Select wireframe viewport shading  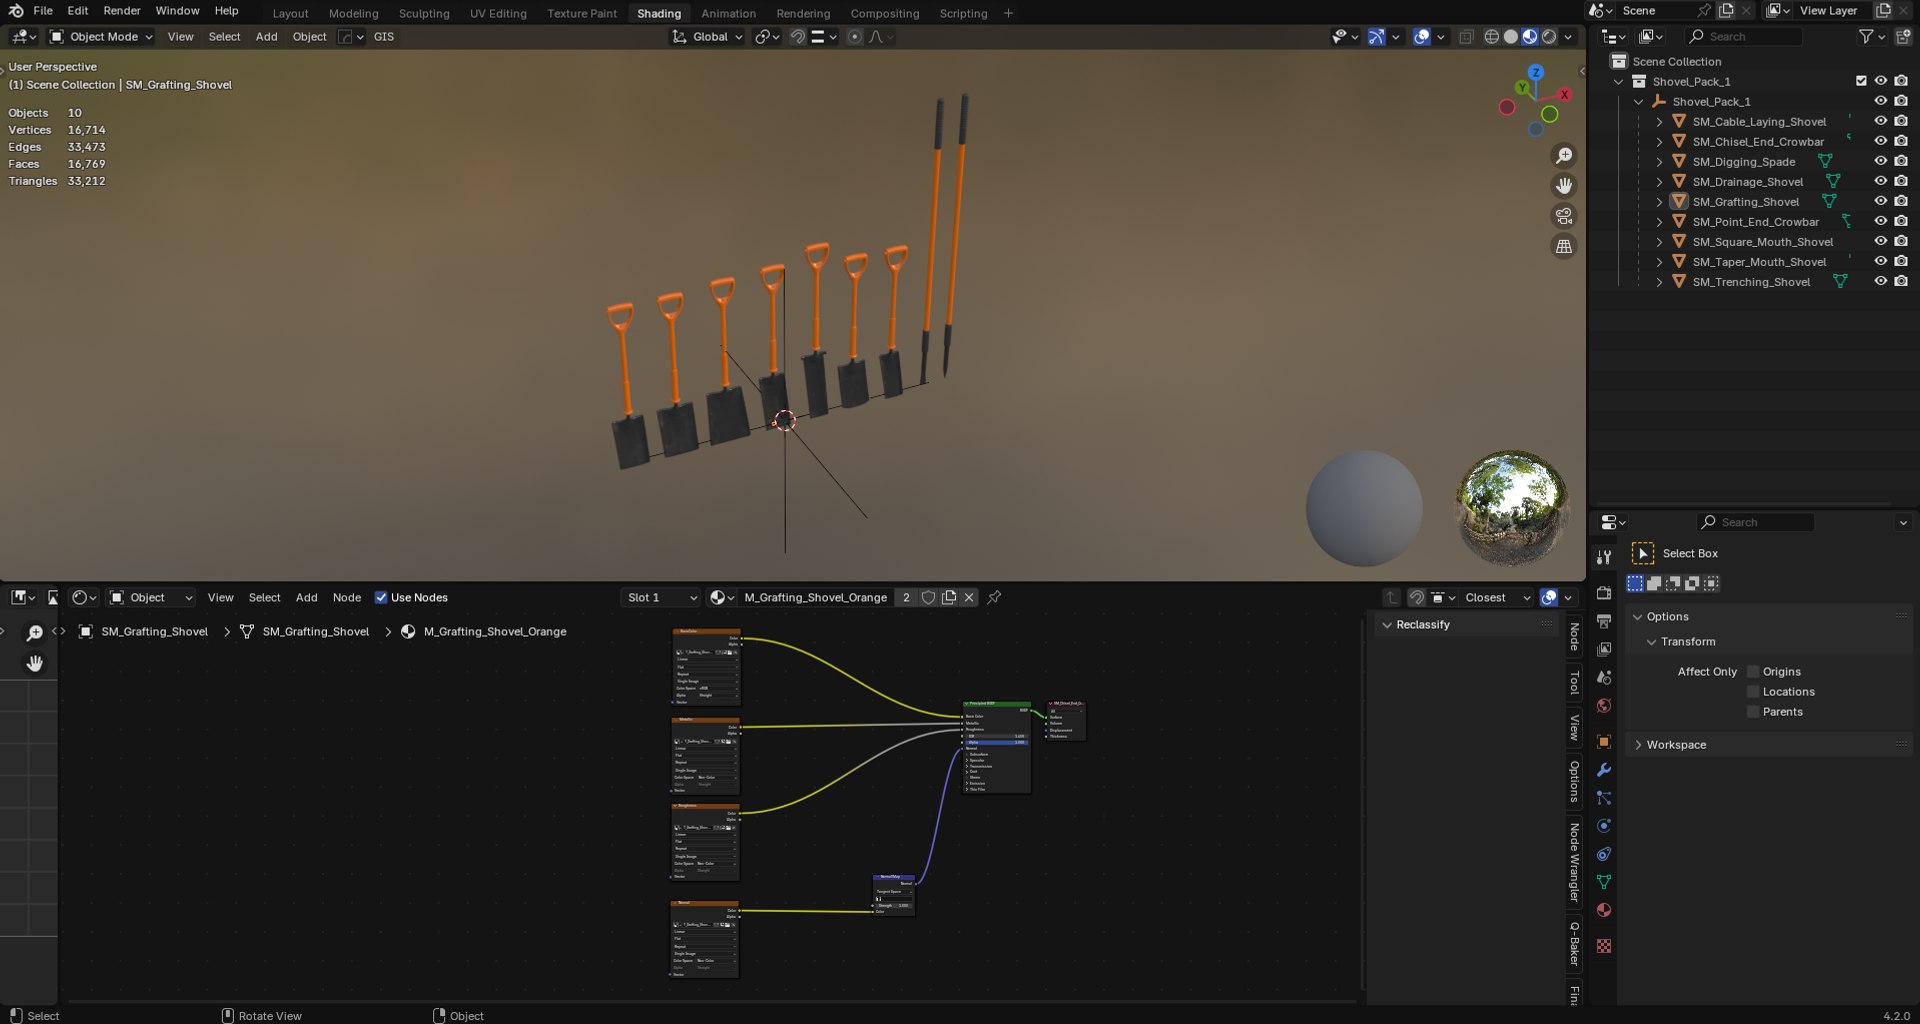pos(1491,37)
